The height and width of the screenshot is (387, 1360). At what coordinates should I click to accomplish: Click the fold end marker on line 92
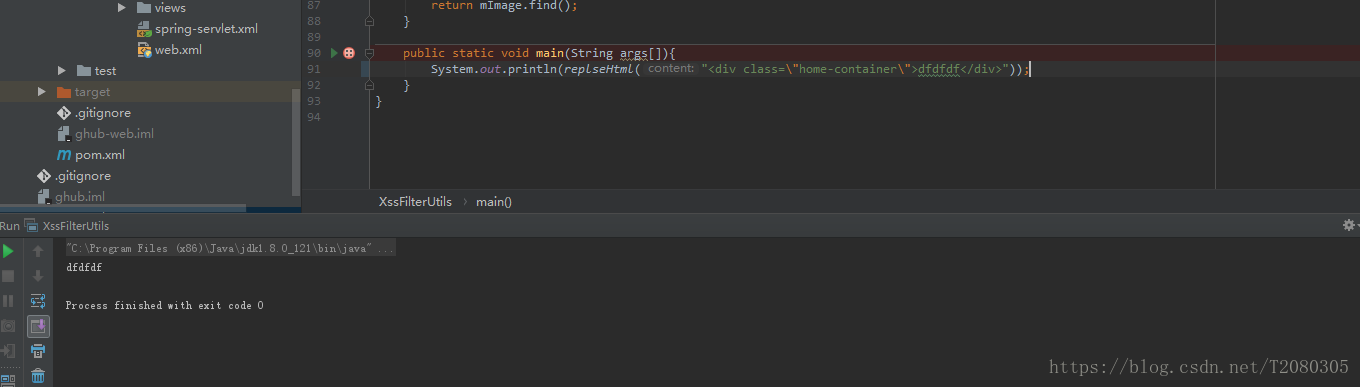tap(369, 85)
